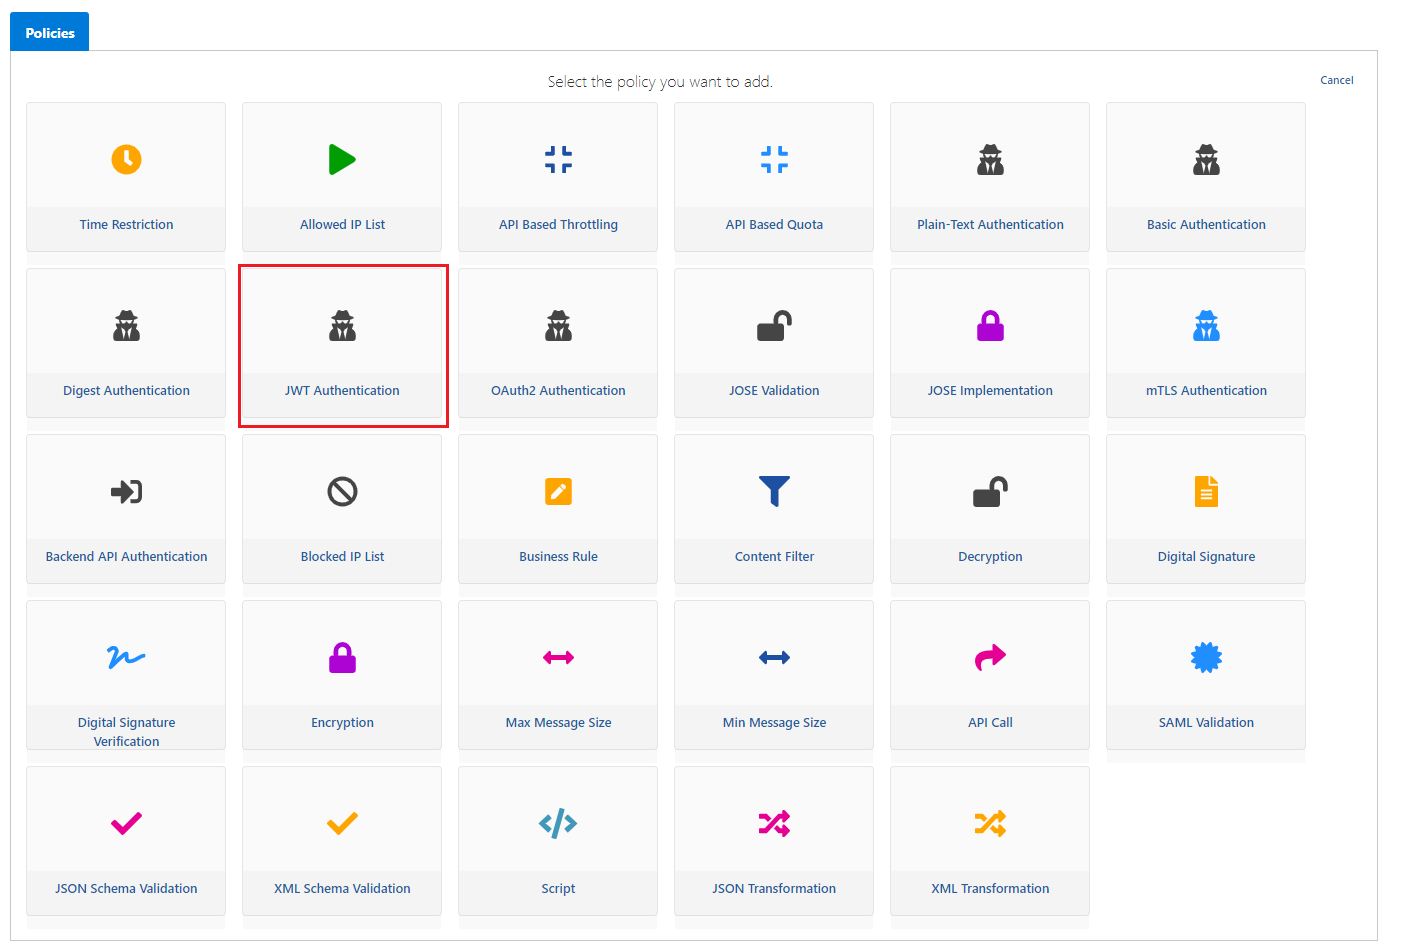Pick the SAML Validation badge icon
The width and height of the screenshot is (1416, 944).
coord(1206,657)
